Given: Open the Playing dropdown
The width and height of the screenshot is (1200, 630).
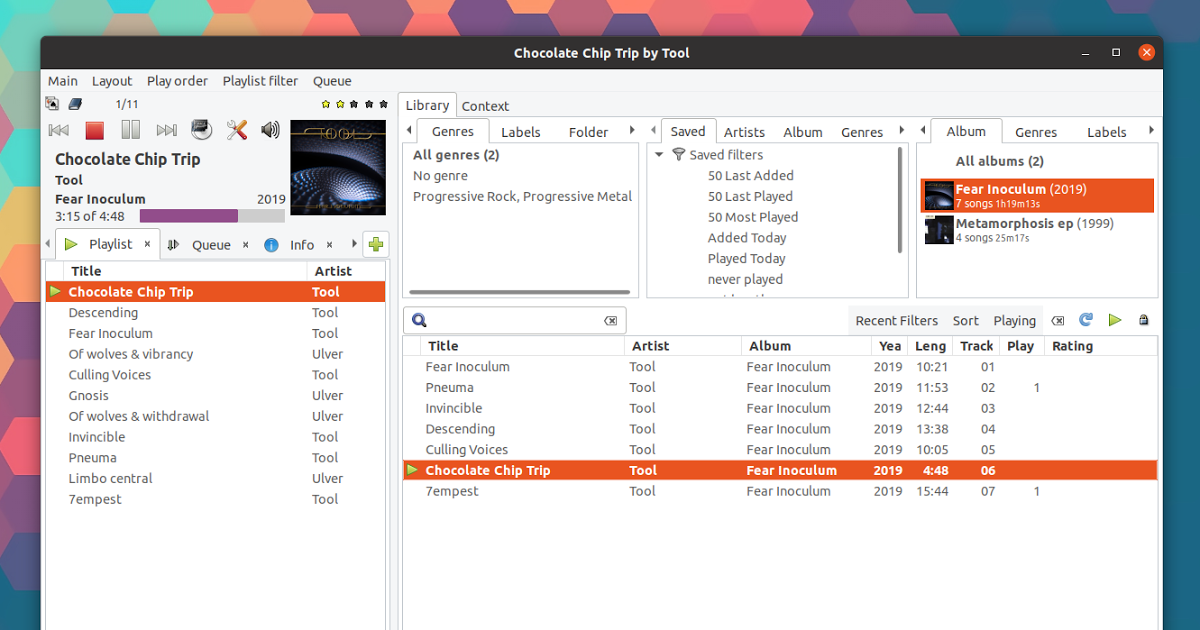Looking at the screenshot, I should coord(1015,321).
